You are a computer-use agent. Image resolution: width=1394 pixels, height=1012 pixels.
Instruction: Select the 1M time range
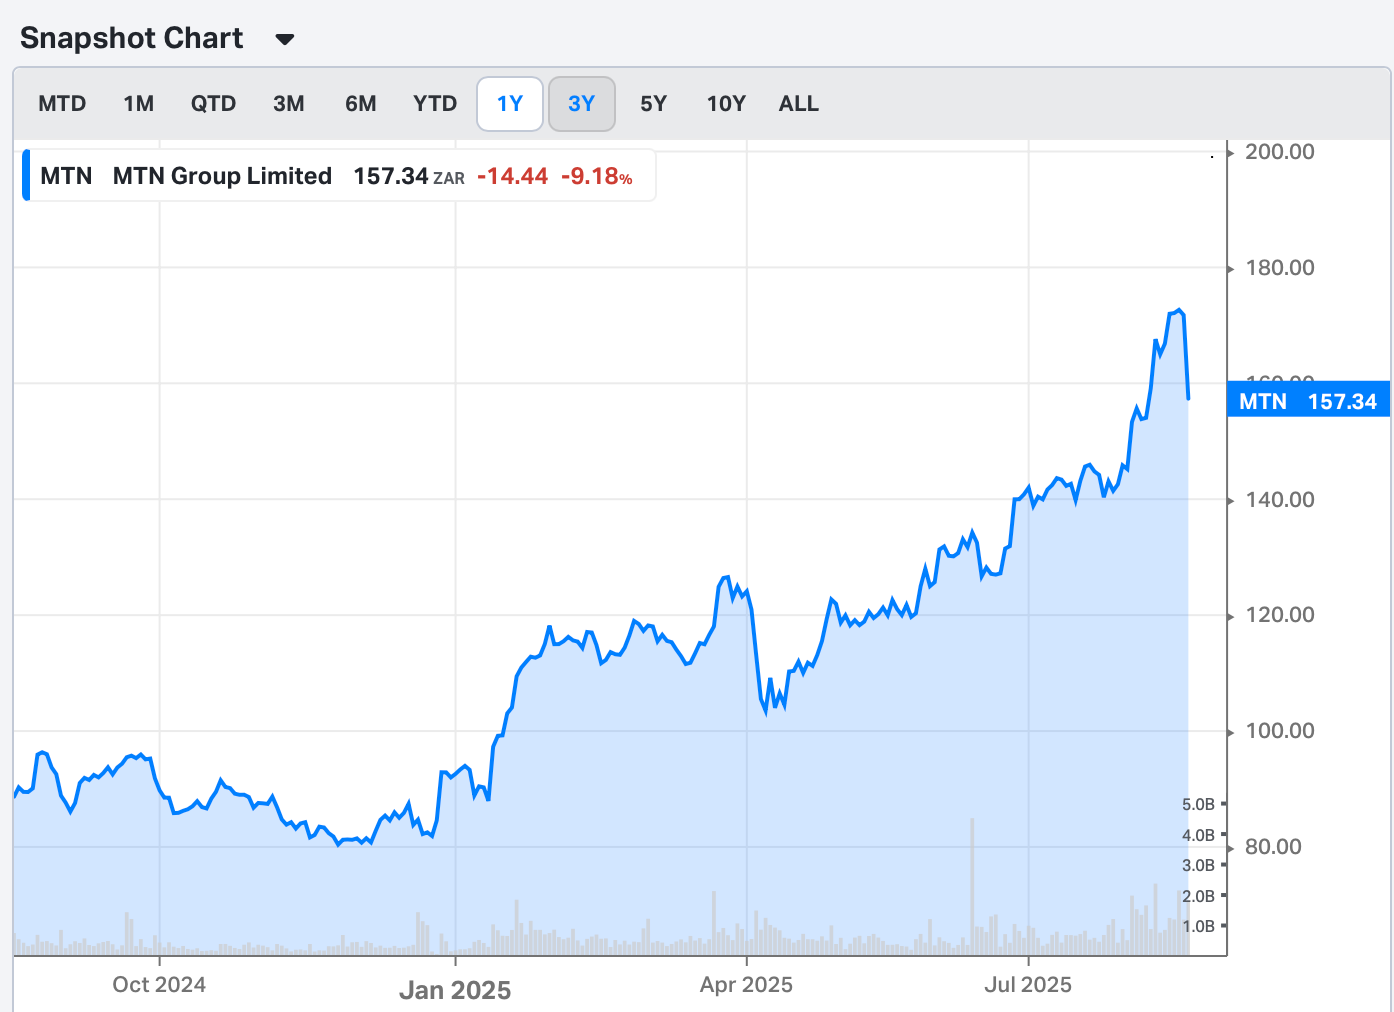coord(139,104)
